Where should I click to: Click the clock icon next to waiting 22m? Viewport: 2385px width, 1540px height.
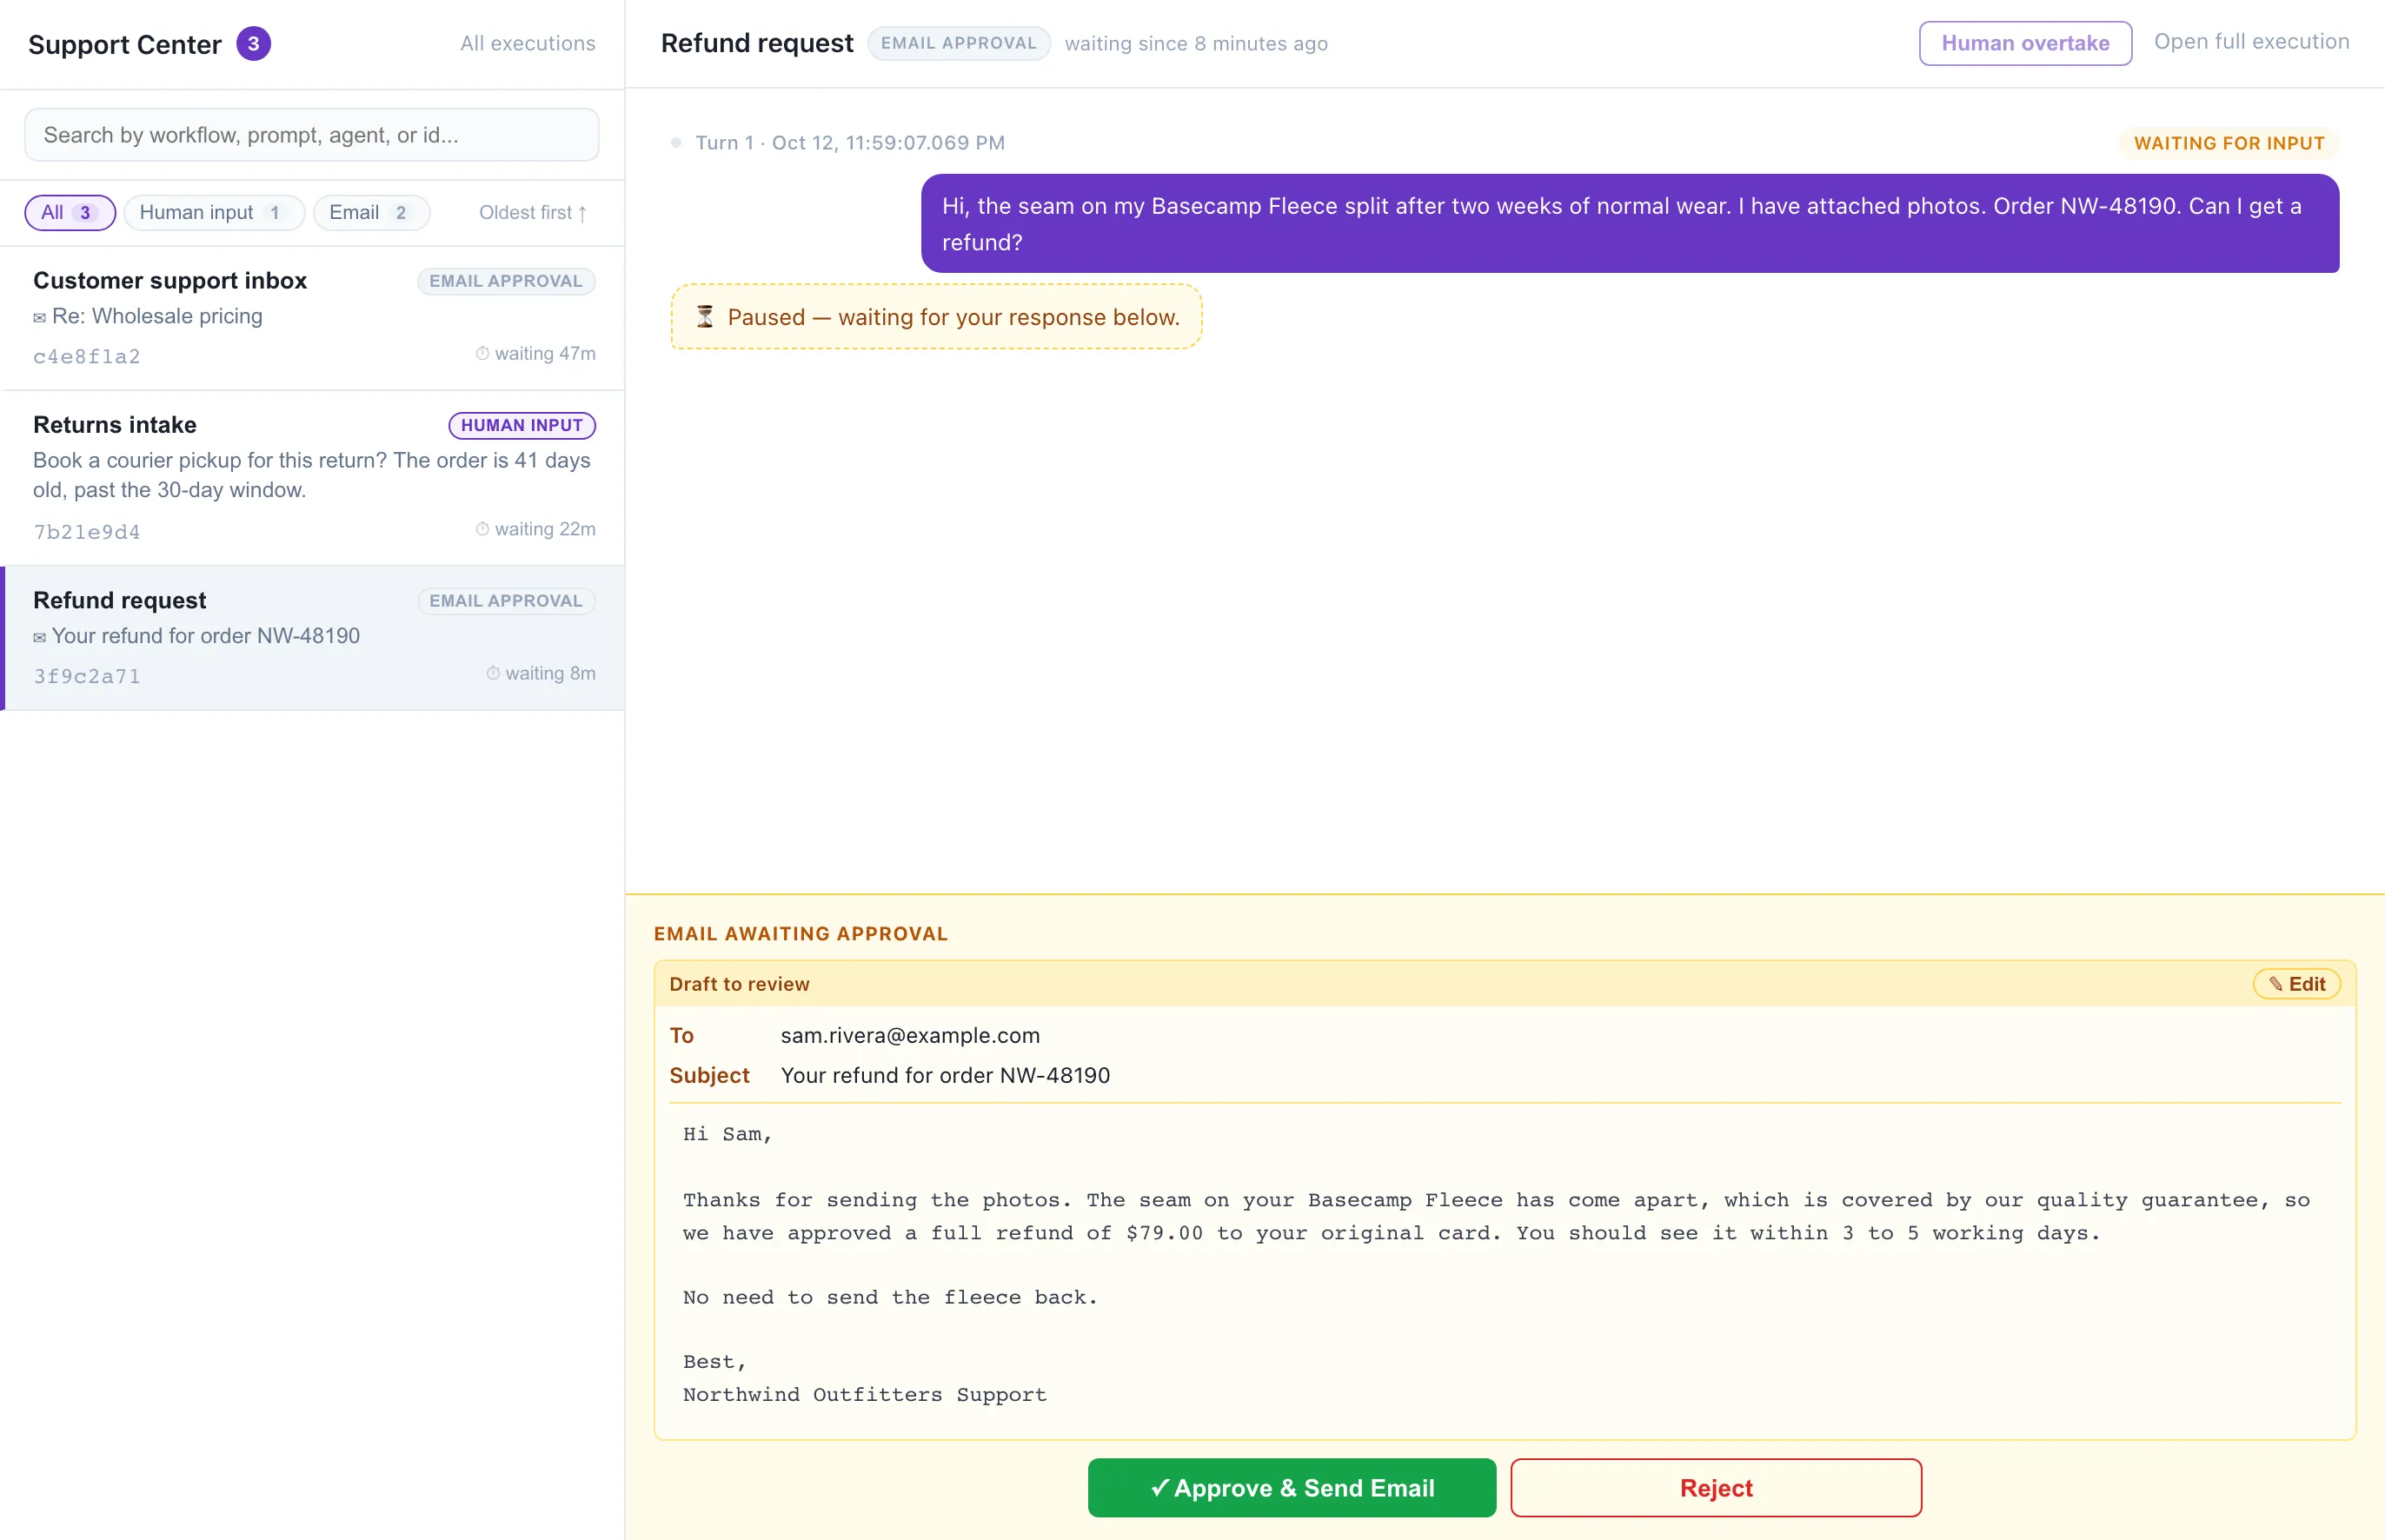(482, 530)
